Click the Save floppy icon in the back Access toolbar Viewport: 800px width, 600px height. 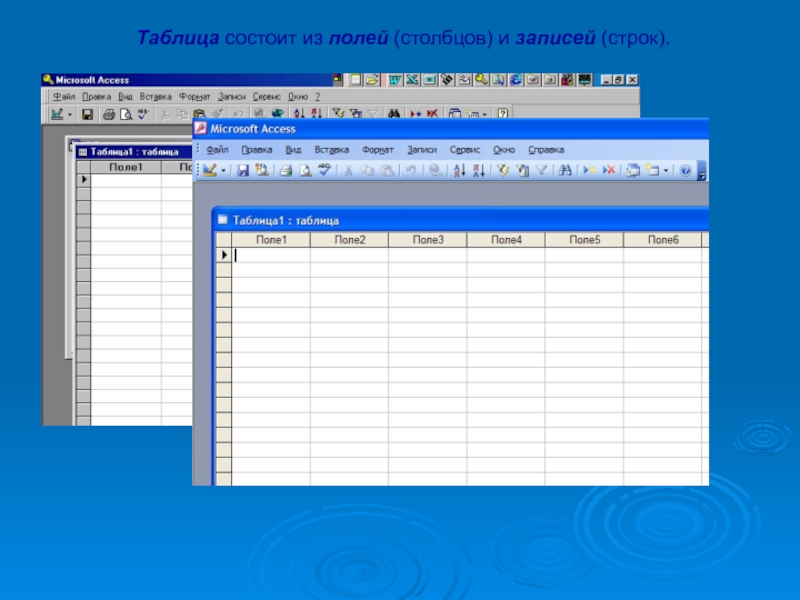click(x=87, y=114)
